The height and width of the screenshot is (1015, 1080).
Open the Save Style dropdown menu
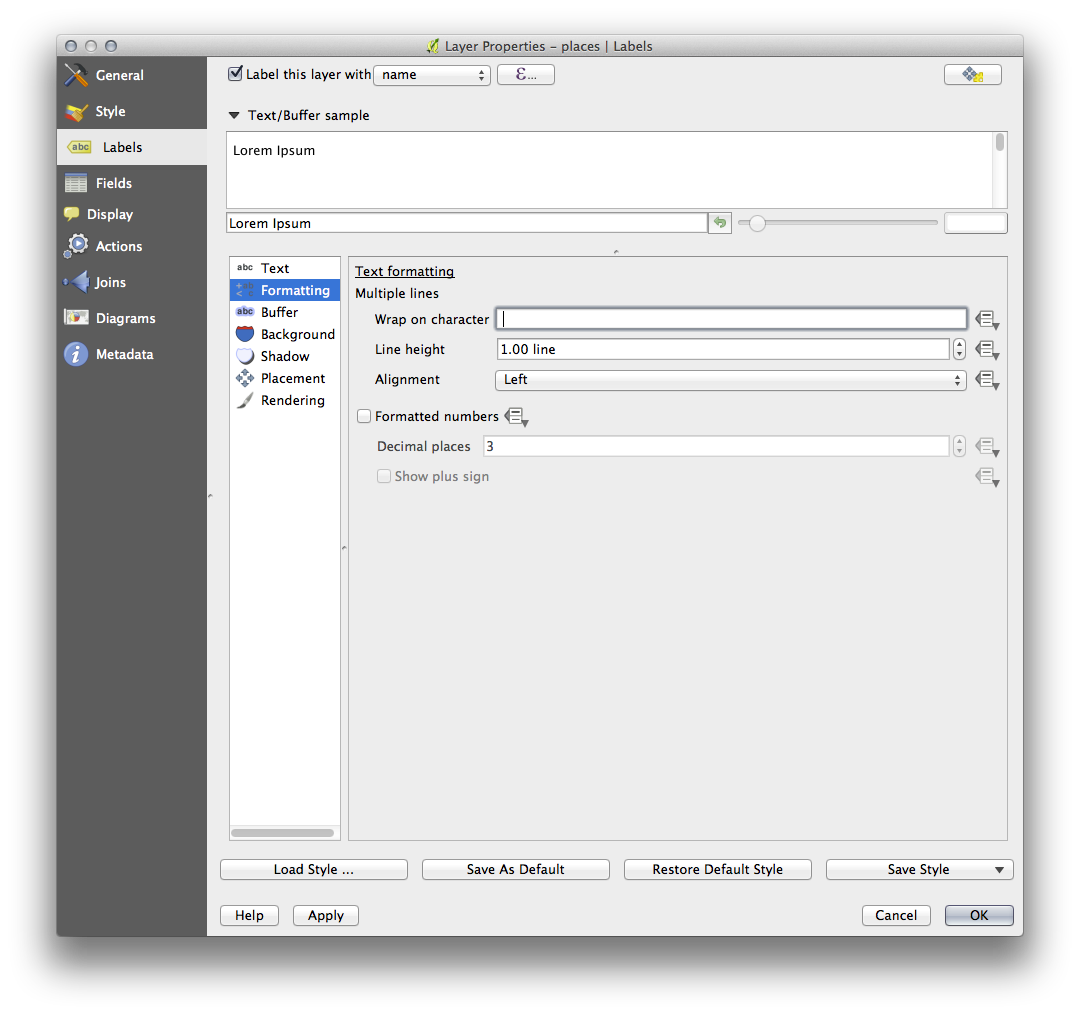[998, 870]
